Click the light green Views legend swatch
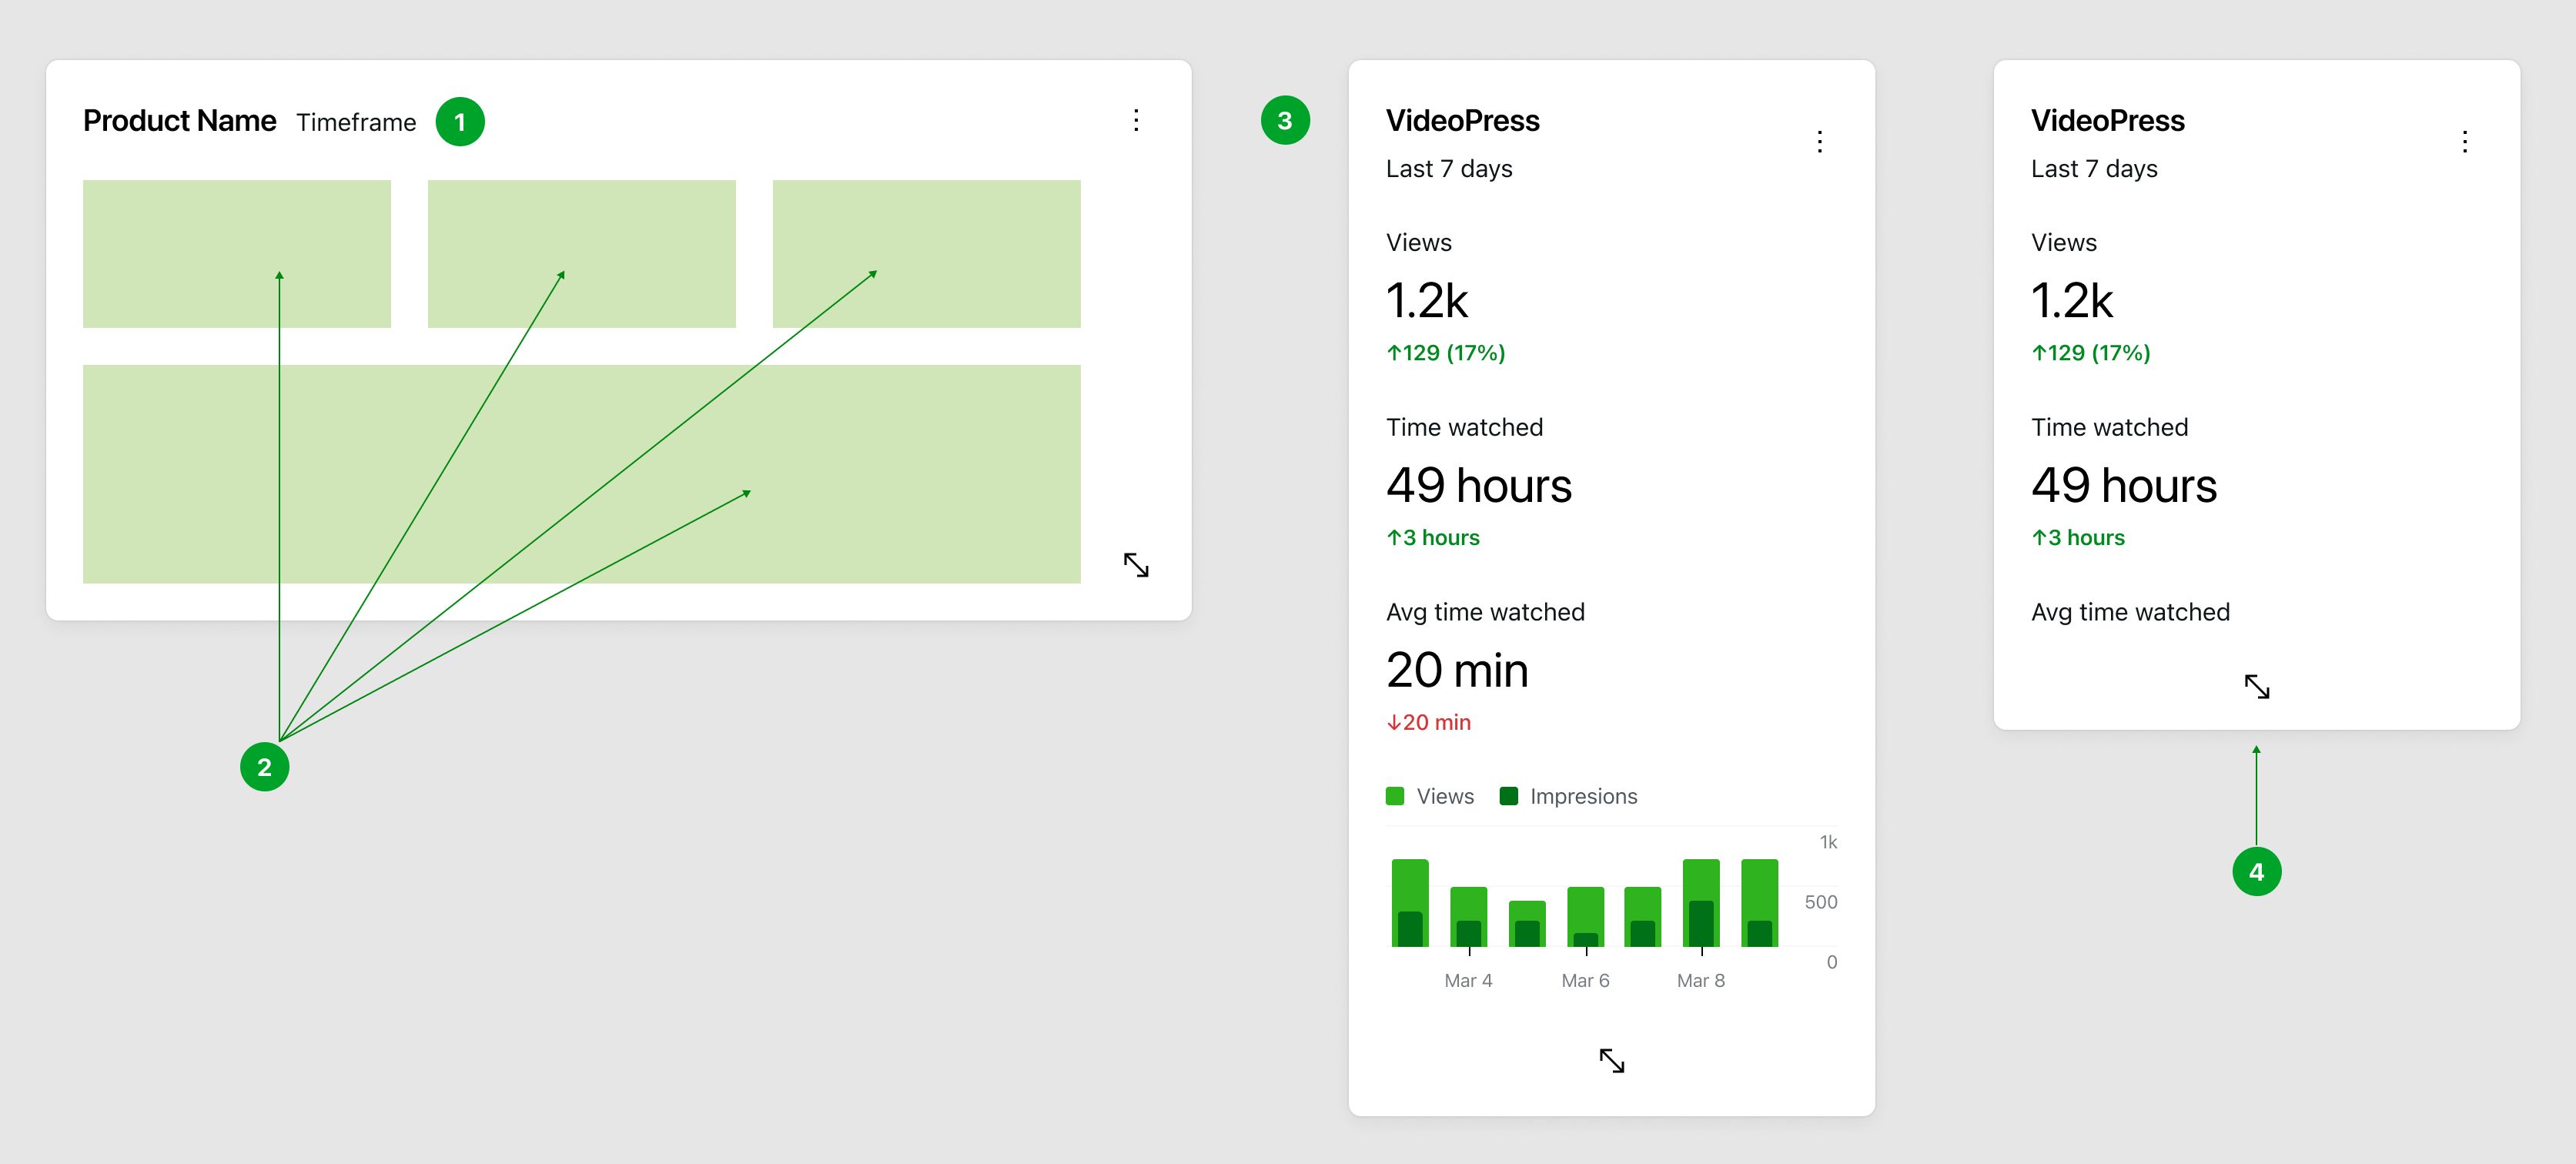Viewport: 2576px width, 1164px height. point(1395,796)
